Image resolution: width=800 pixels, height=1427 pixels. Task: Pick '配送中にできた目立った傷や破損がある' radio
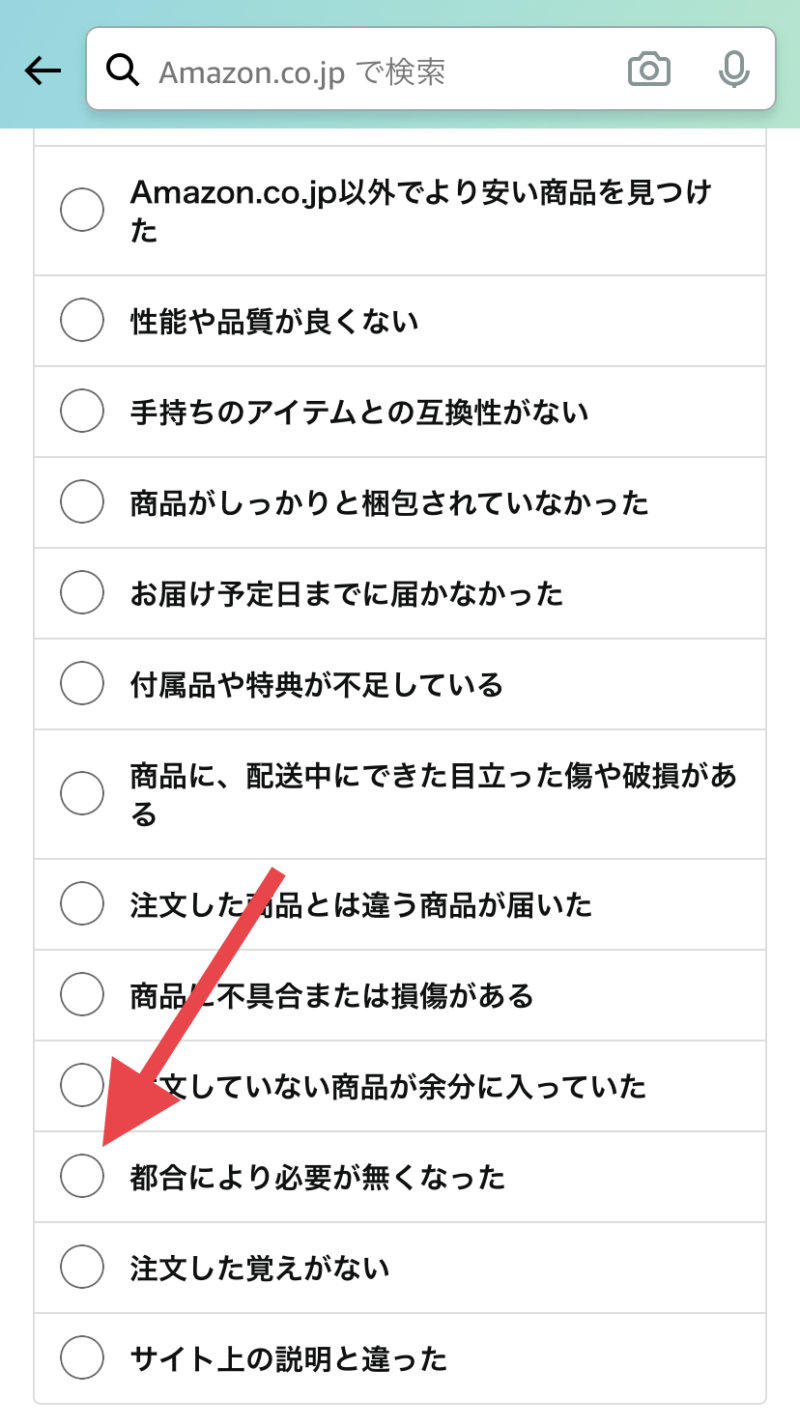pyautogui.click(x=82, y=794)
